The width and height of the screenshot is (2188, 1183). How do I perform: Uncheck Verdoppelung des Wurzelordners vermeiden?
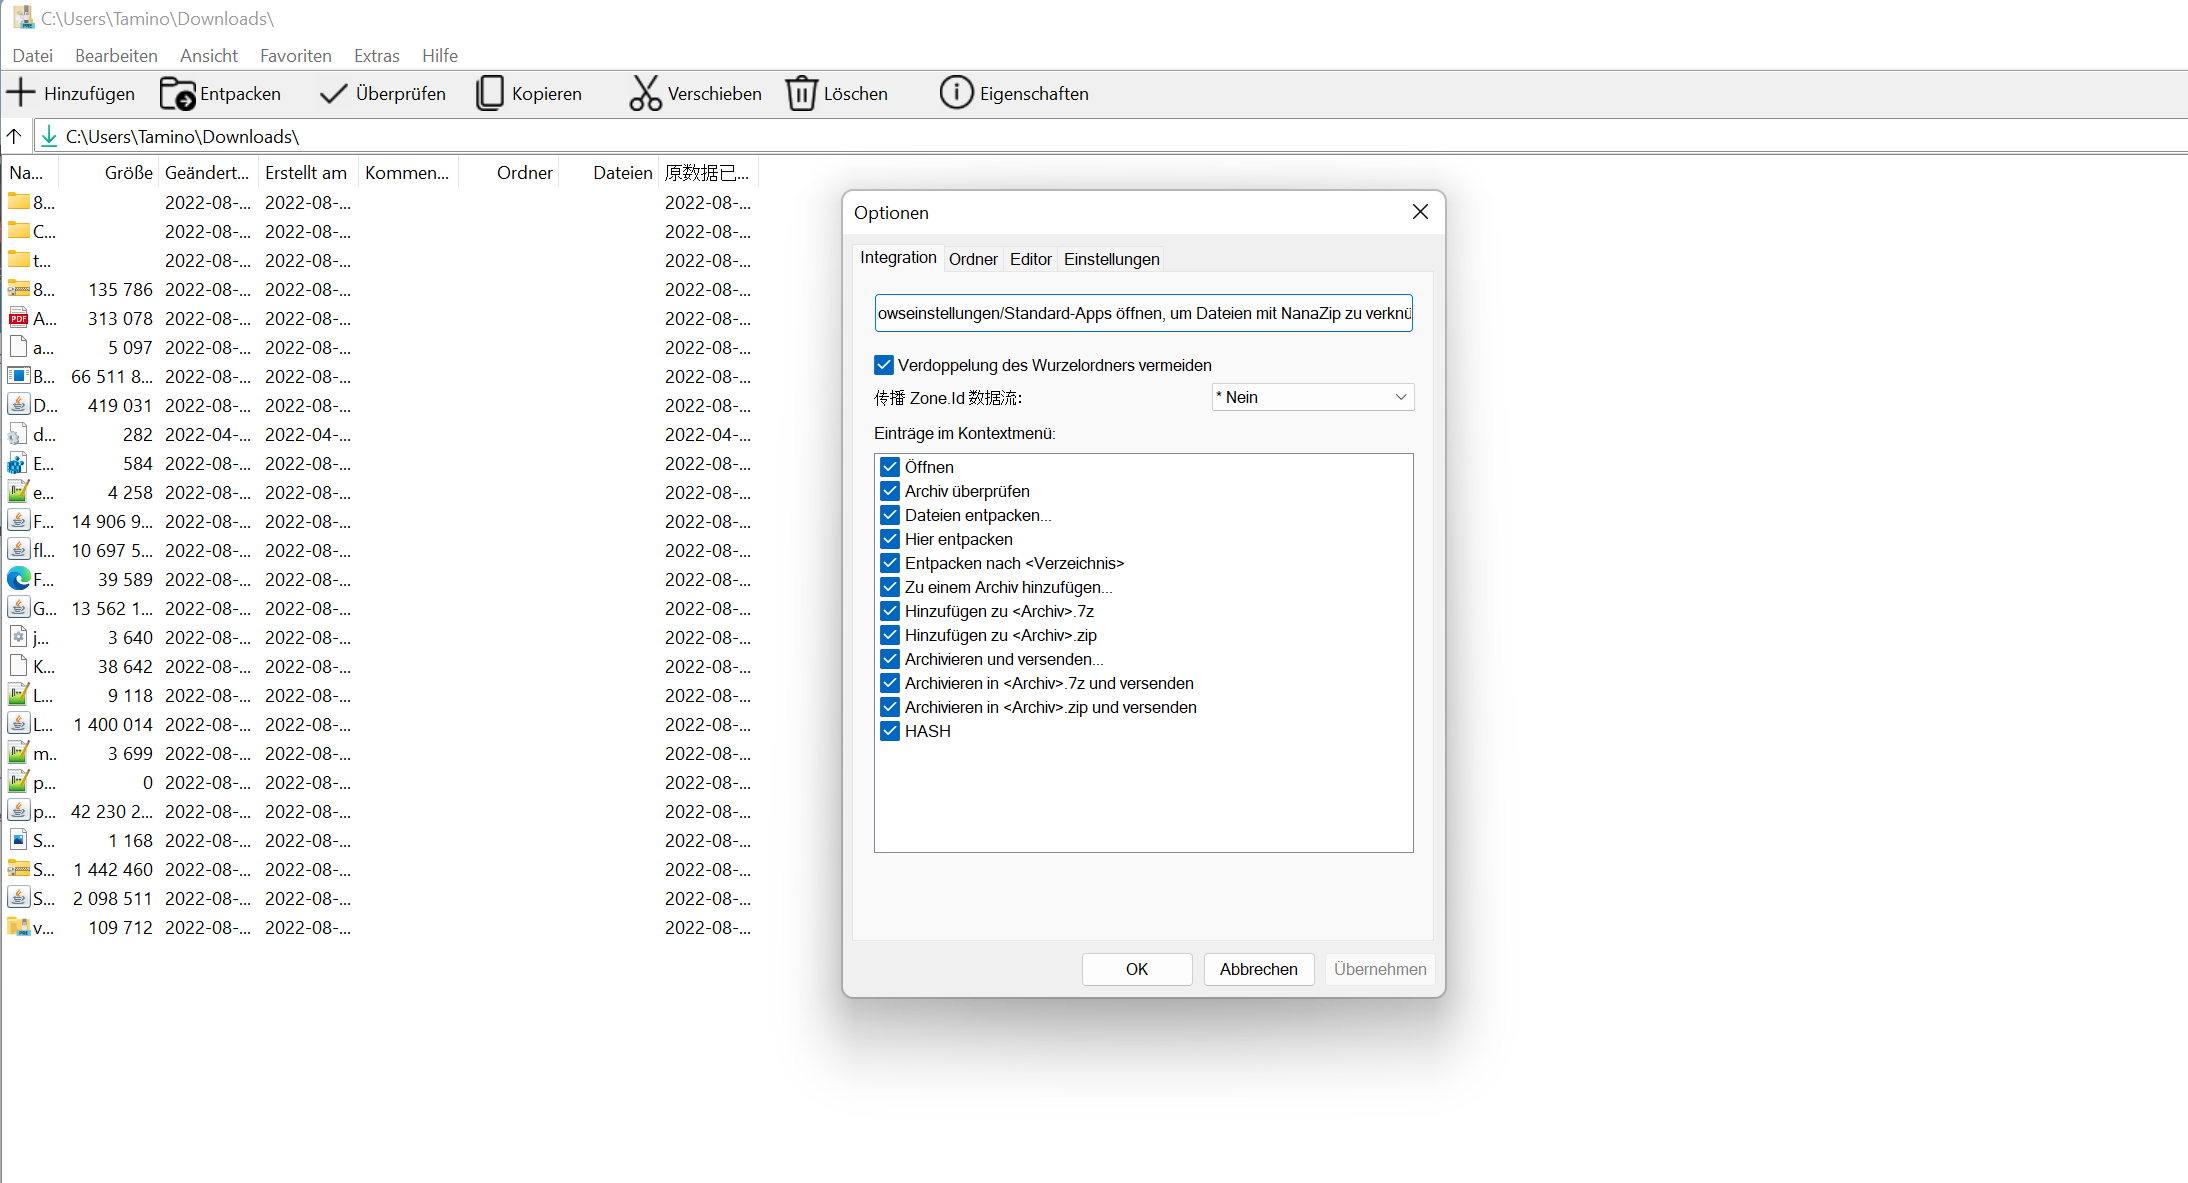[884, 365]
